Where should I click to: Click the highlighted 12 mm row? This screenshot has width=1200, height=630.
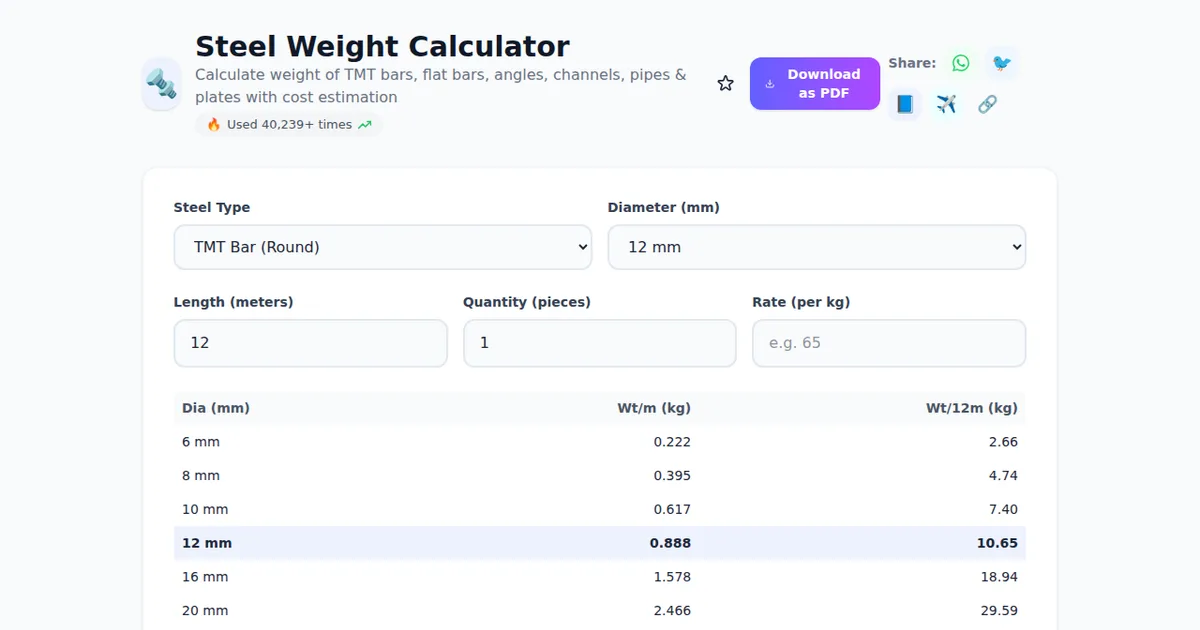click(599, 543)
